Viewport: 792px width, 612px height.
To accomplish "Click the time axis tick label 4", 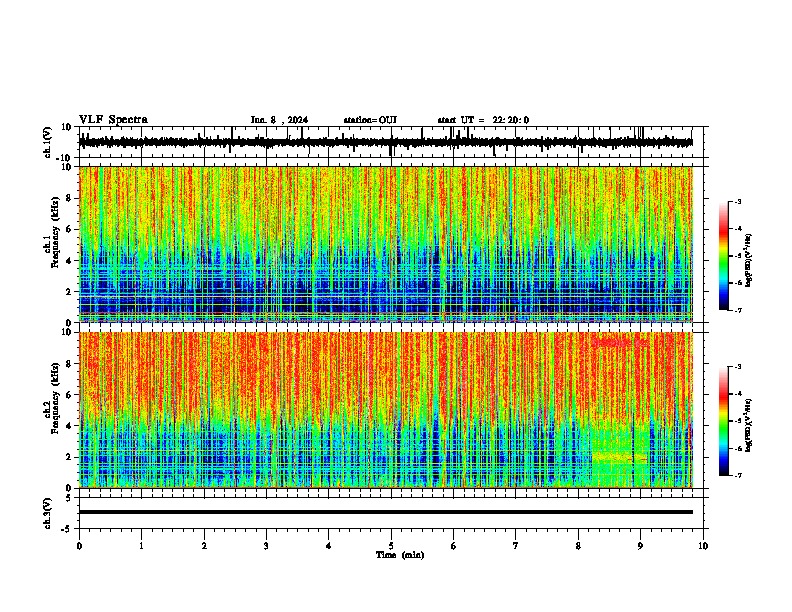I will pyautogui.click(x=329, y=546).
